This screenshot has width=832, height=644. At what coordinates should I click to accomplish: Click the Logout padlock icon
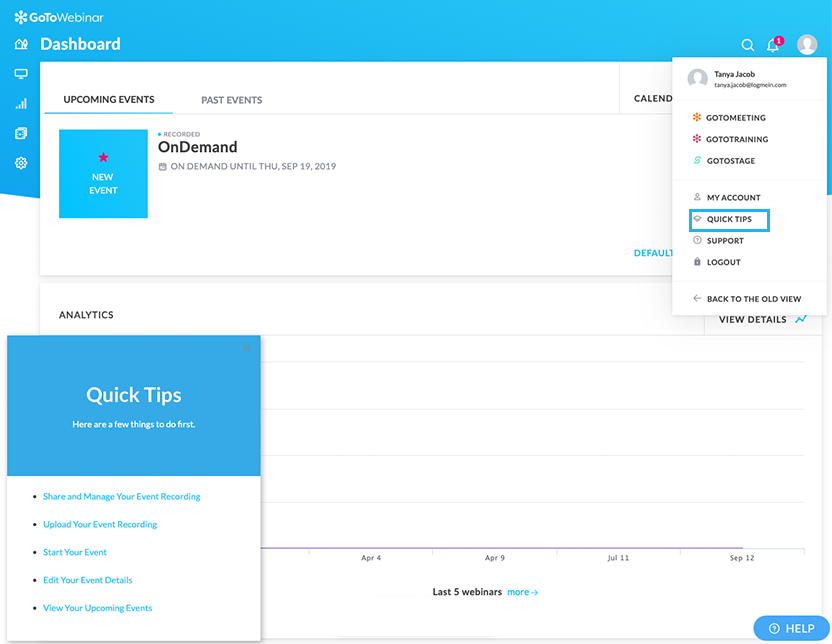coord(697,262)
